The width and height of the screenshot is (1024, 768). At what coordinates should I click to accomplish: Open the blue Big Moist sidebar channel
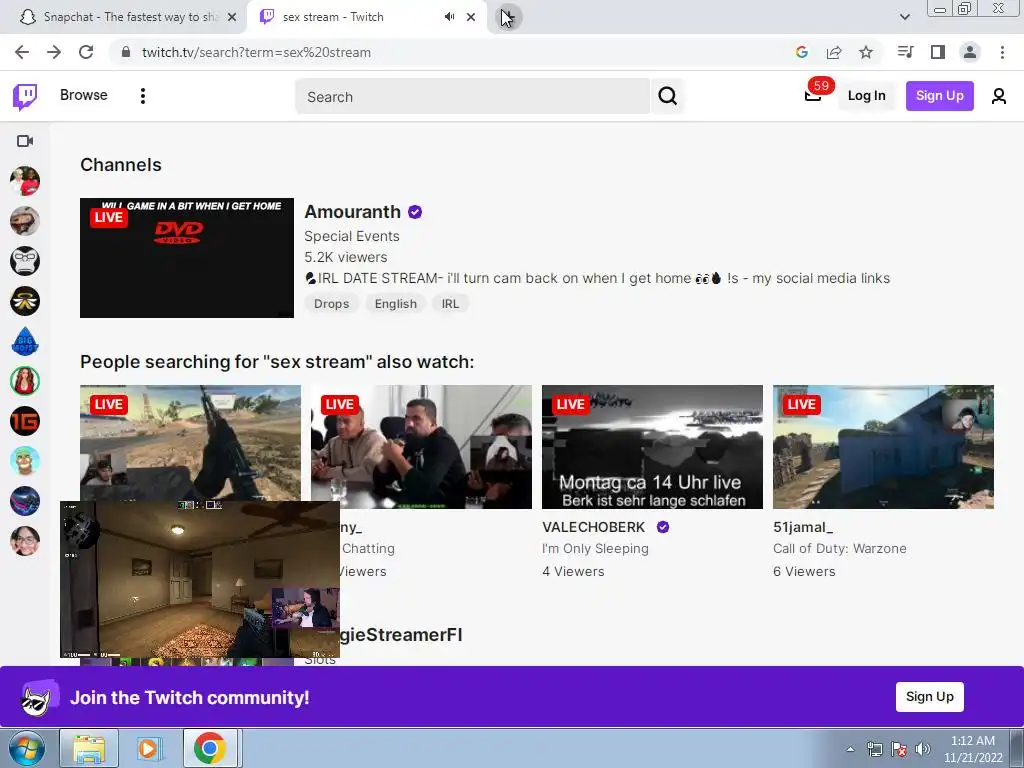[25, 341]
